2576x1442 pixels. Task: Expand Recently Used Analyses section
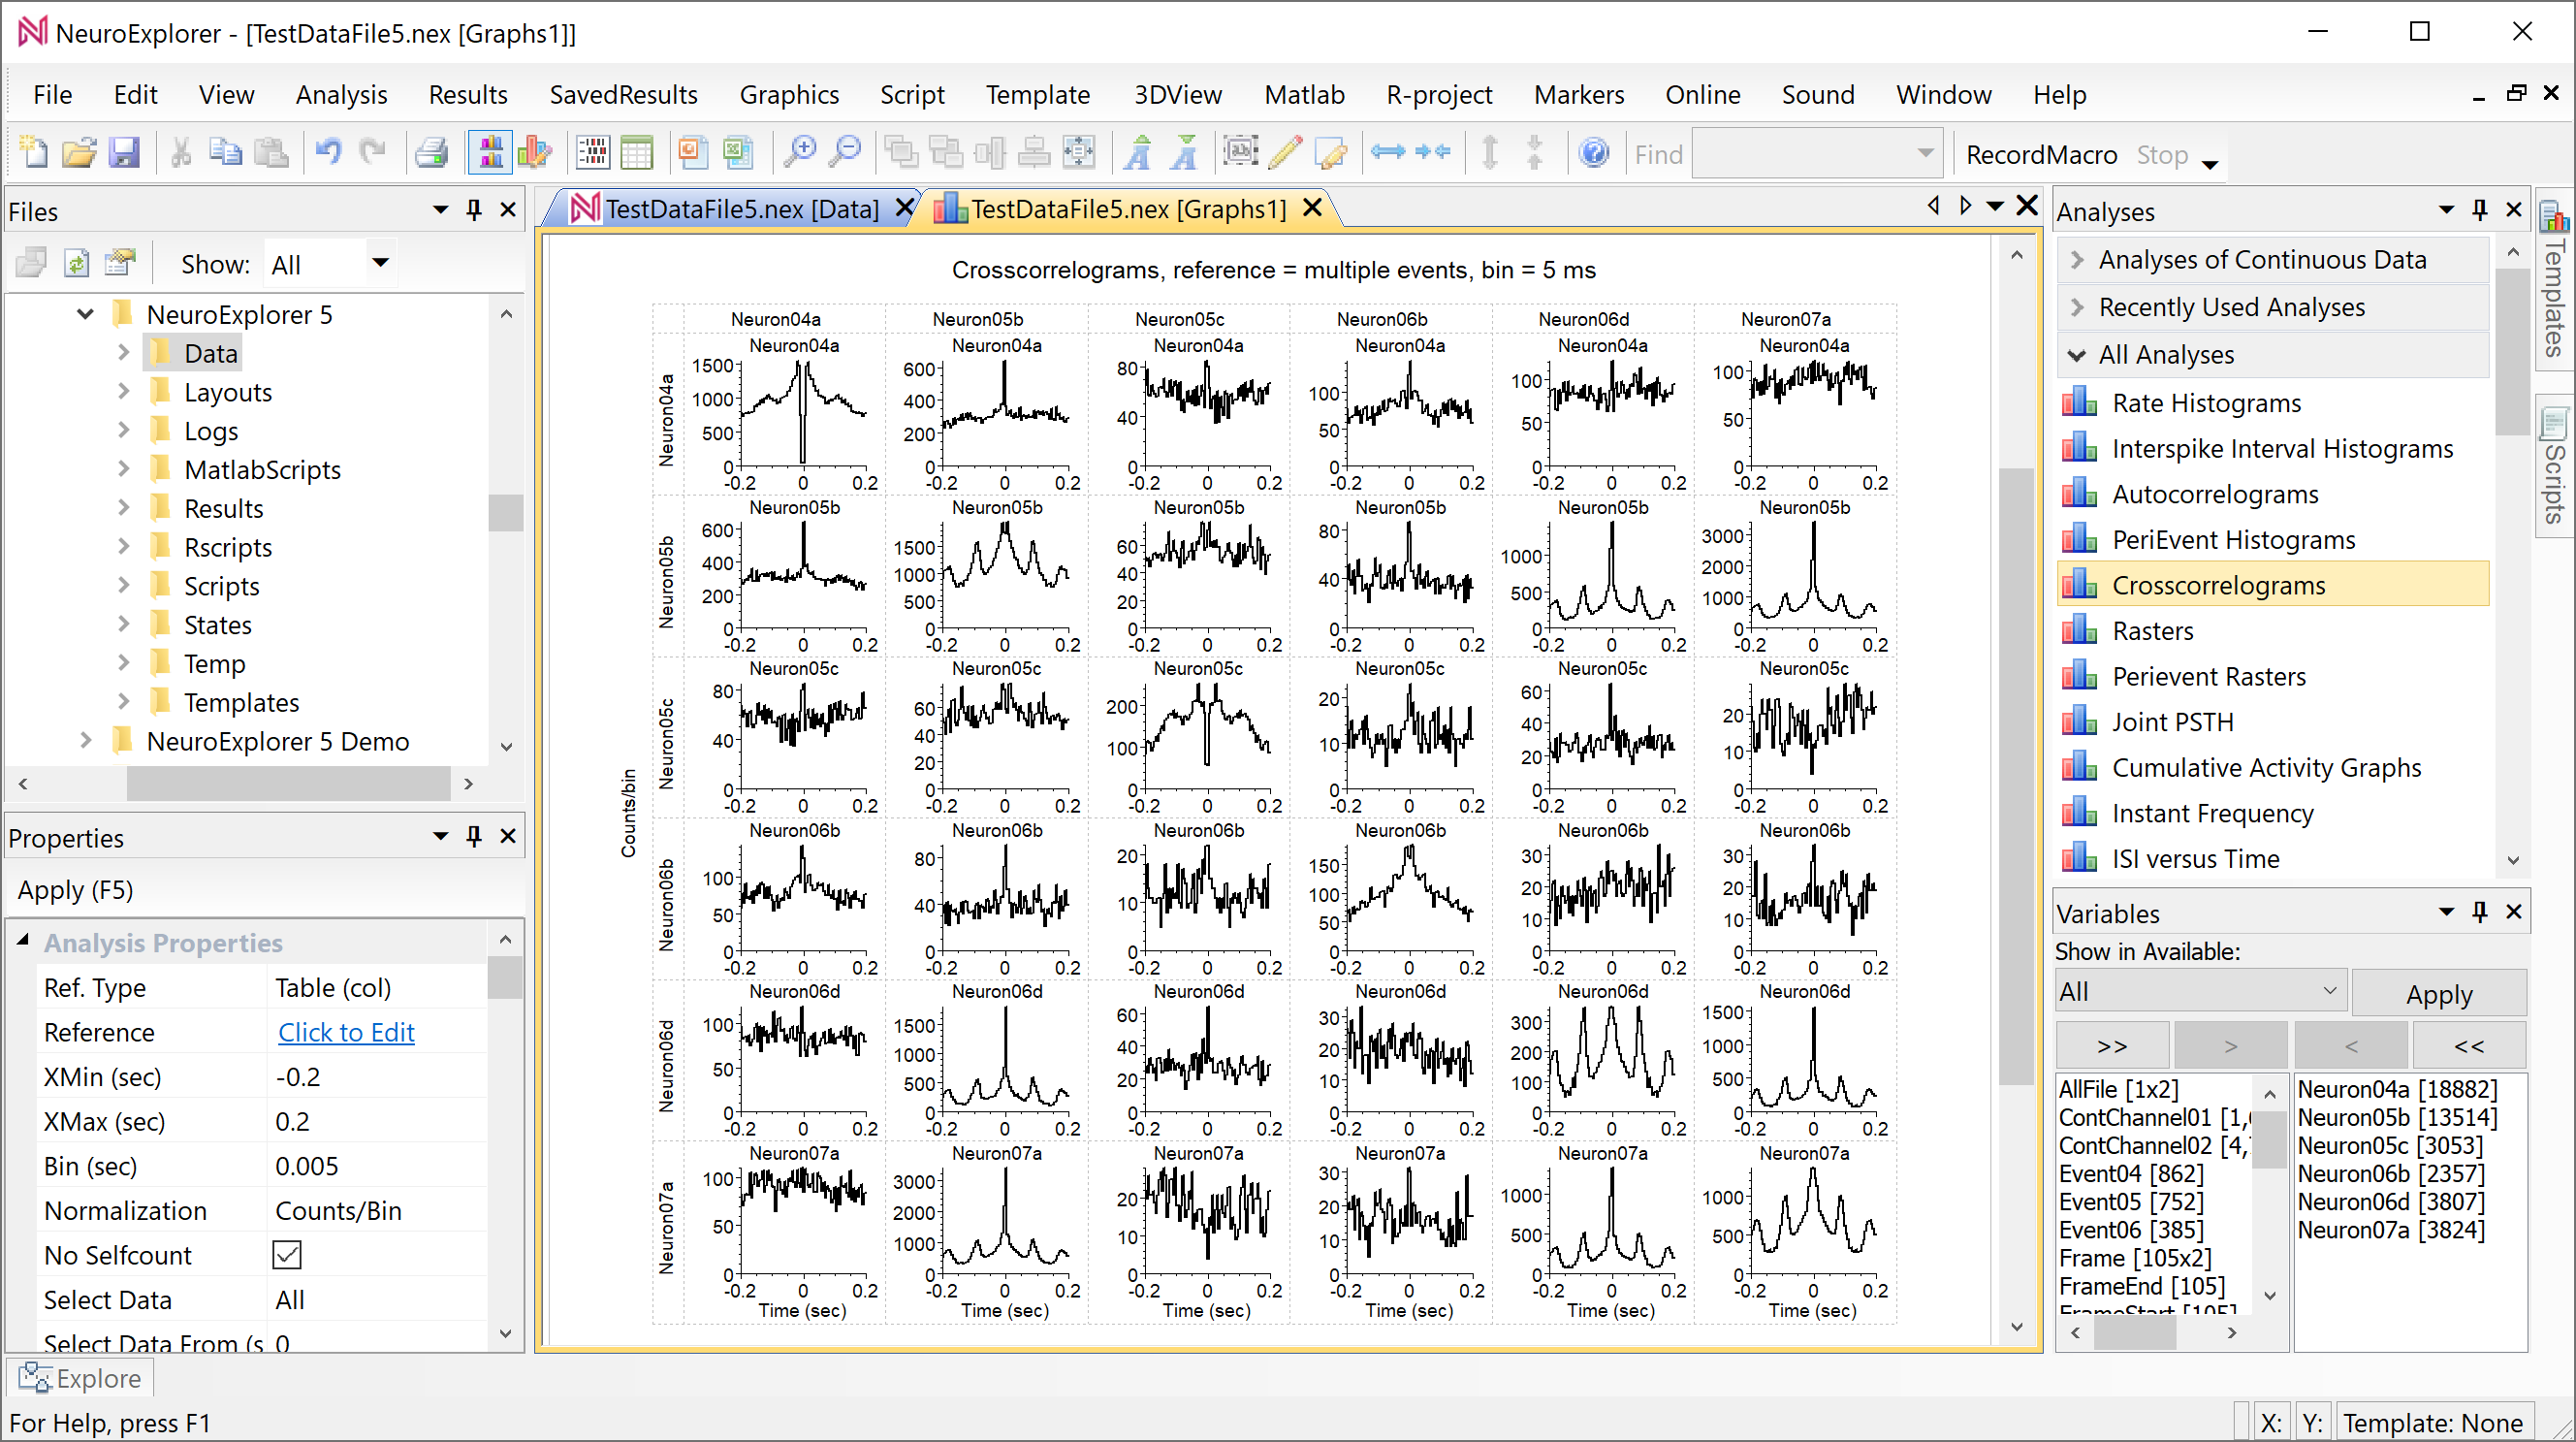(2076, 308)
